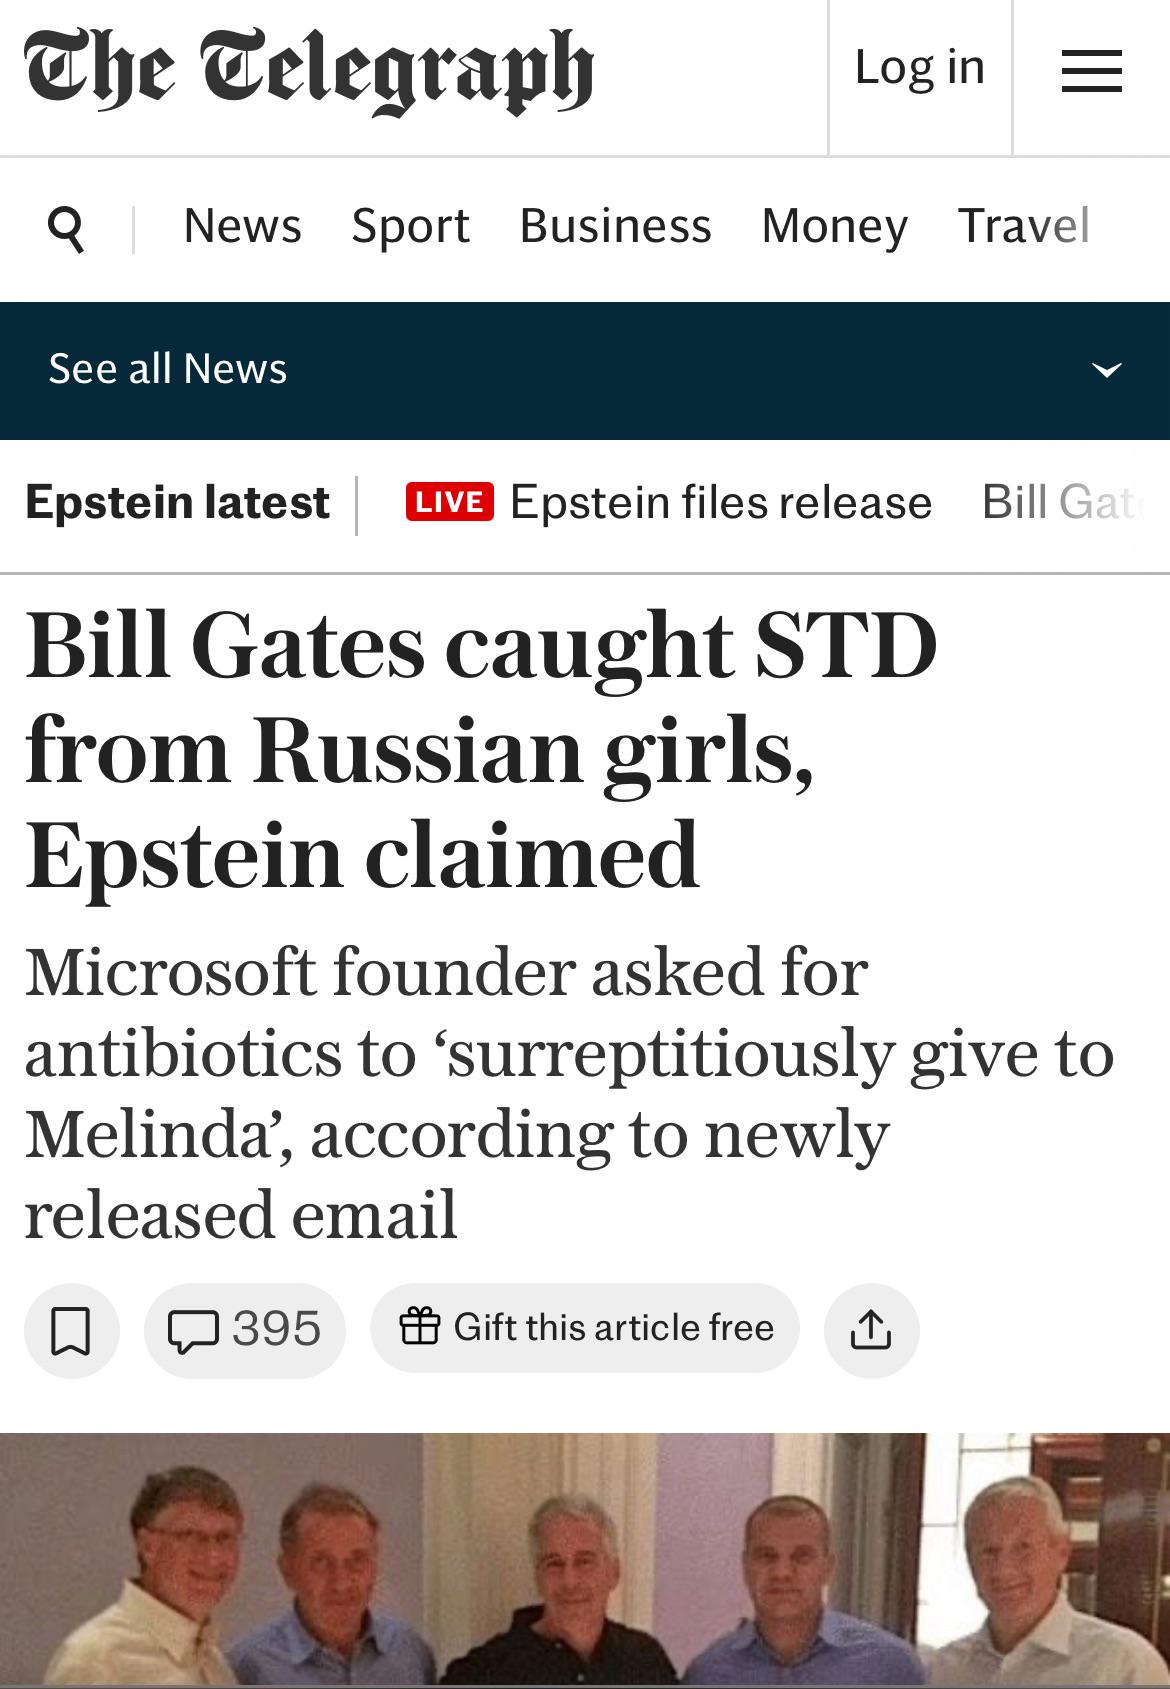
Task: Click the LIVE badge
Action: click(x=450, y=502)
